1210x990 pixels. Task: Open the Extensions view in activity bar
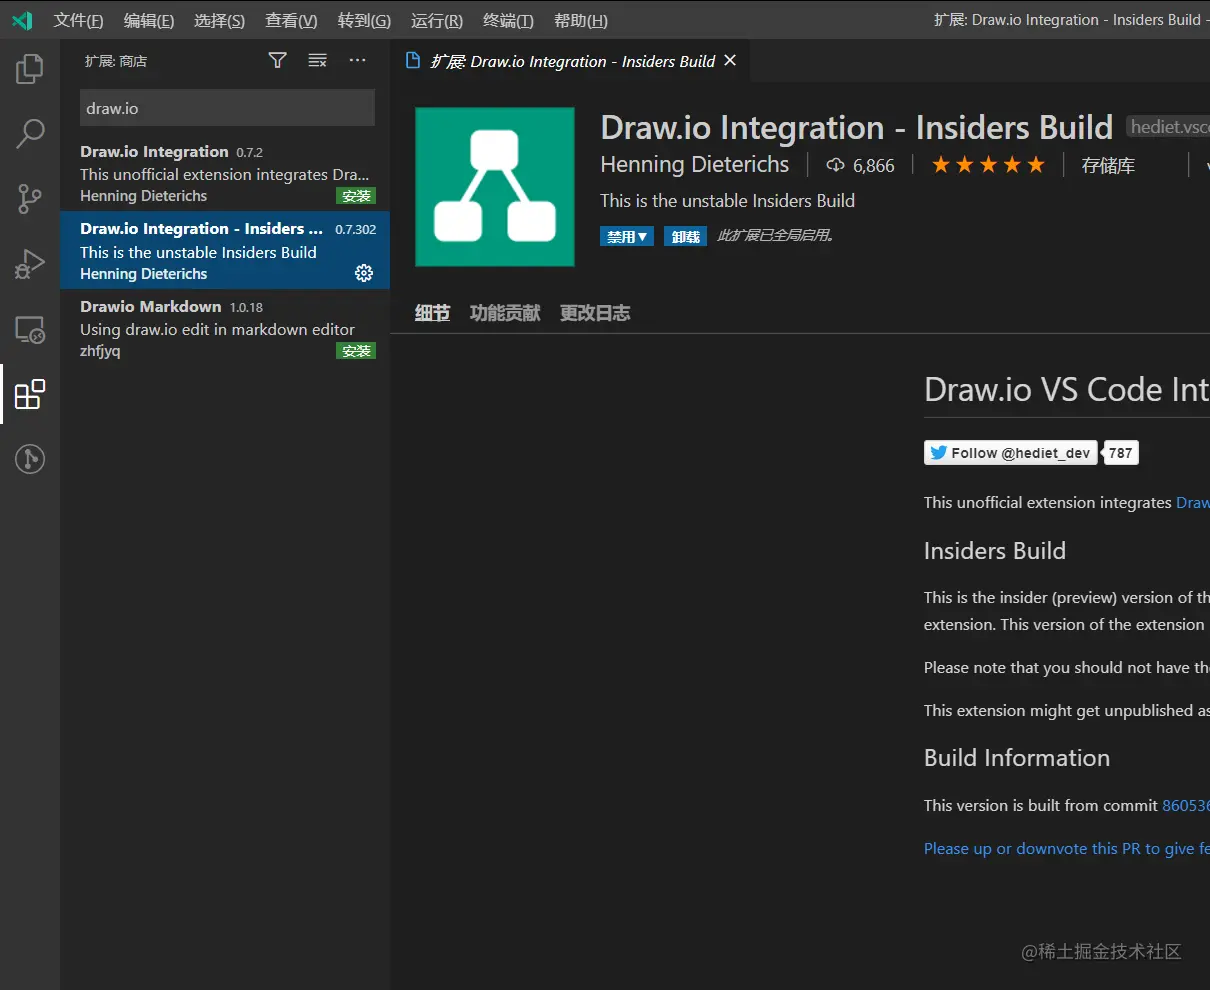click(x=30, y=394)
